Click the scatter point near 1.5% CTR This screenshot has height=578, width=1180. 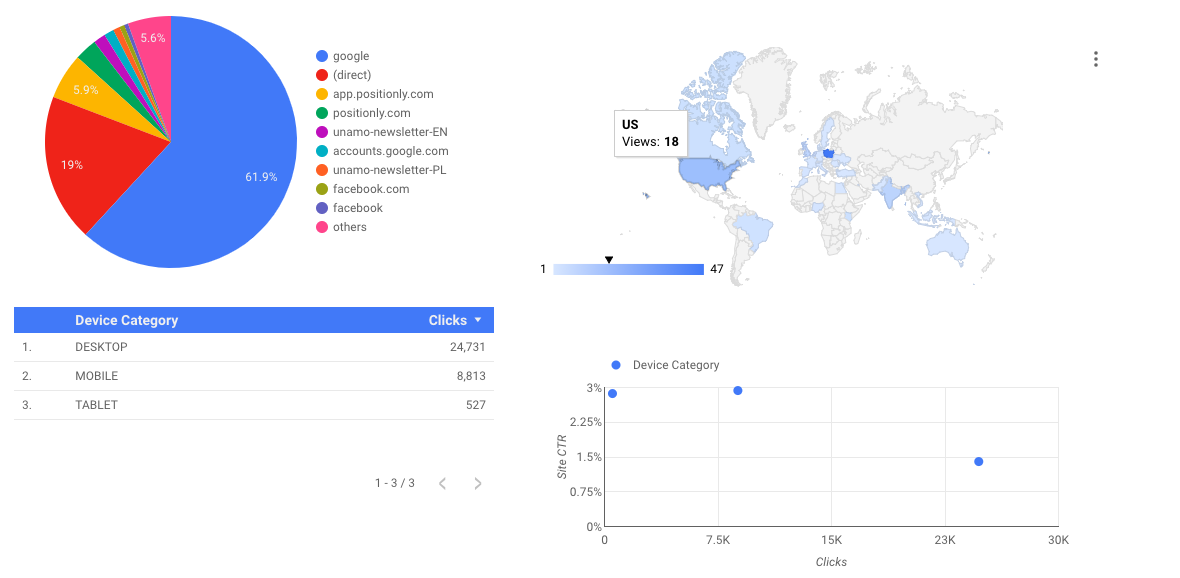[978, 461]
